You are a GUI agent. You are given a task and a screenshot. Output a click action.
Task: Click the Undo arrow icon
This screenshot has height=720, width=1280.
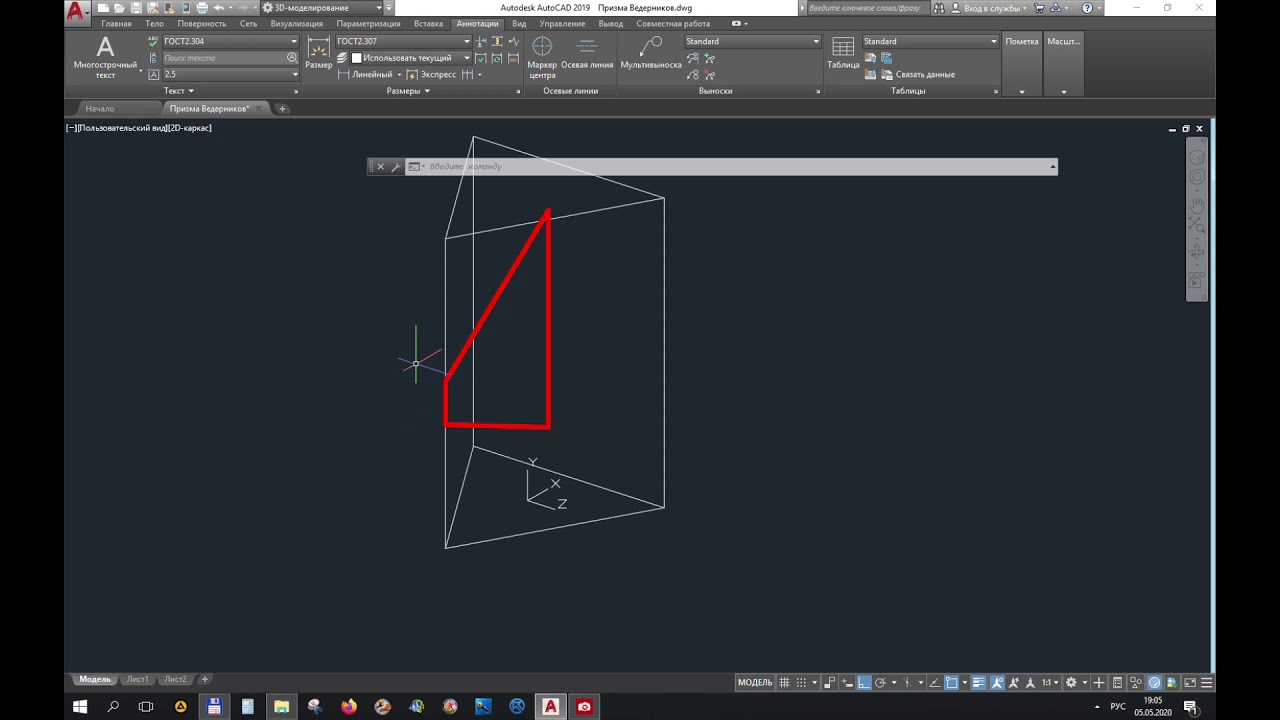click(219, 8)
